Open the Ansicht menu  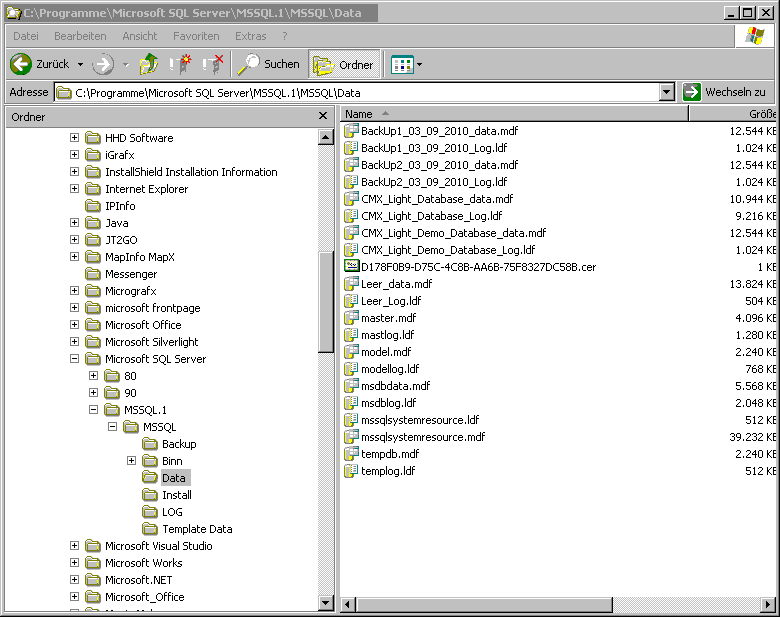(x=139, y=36)
